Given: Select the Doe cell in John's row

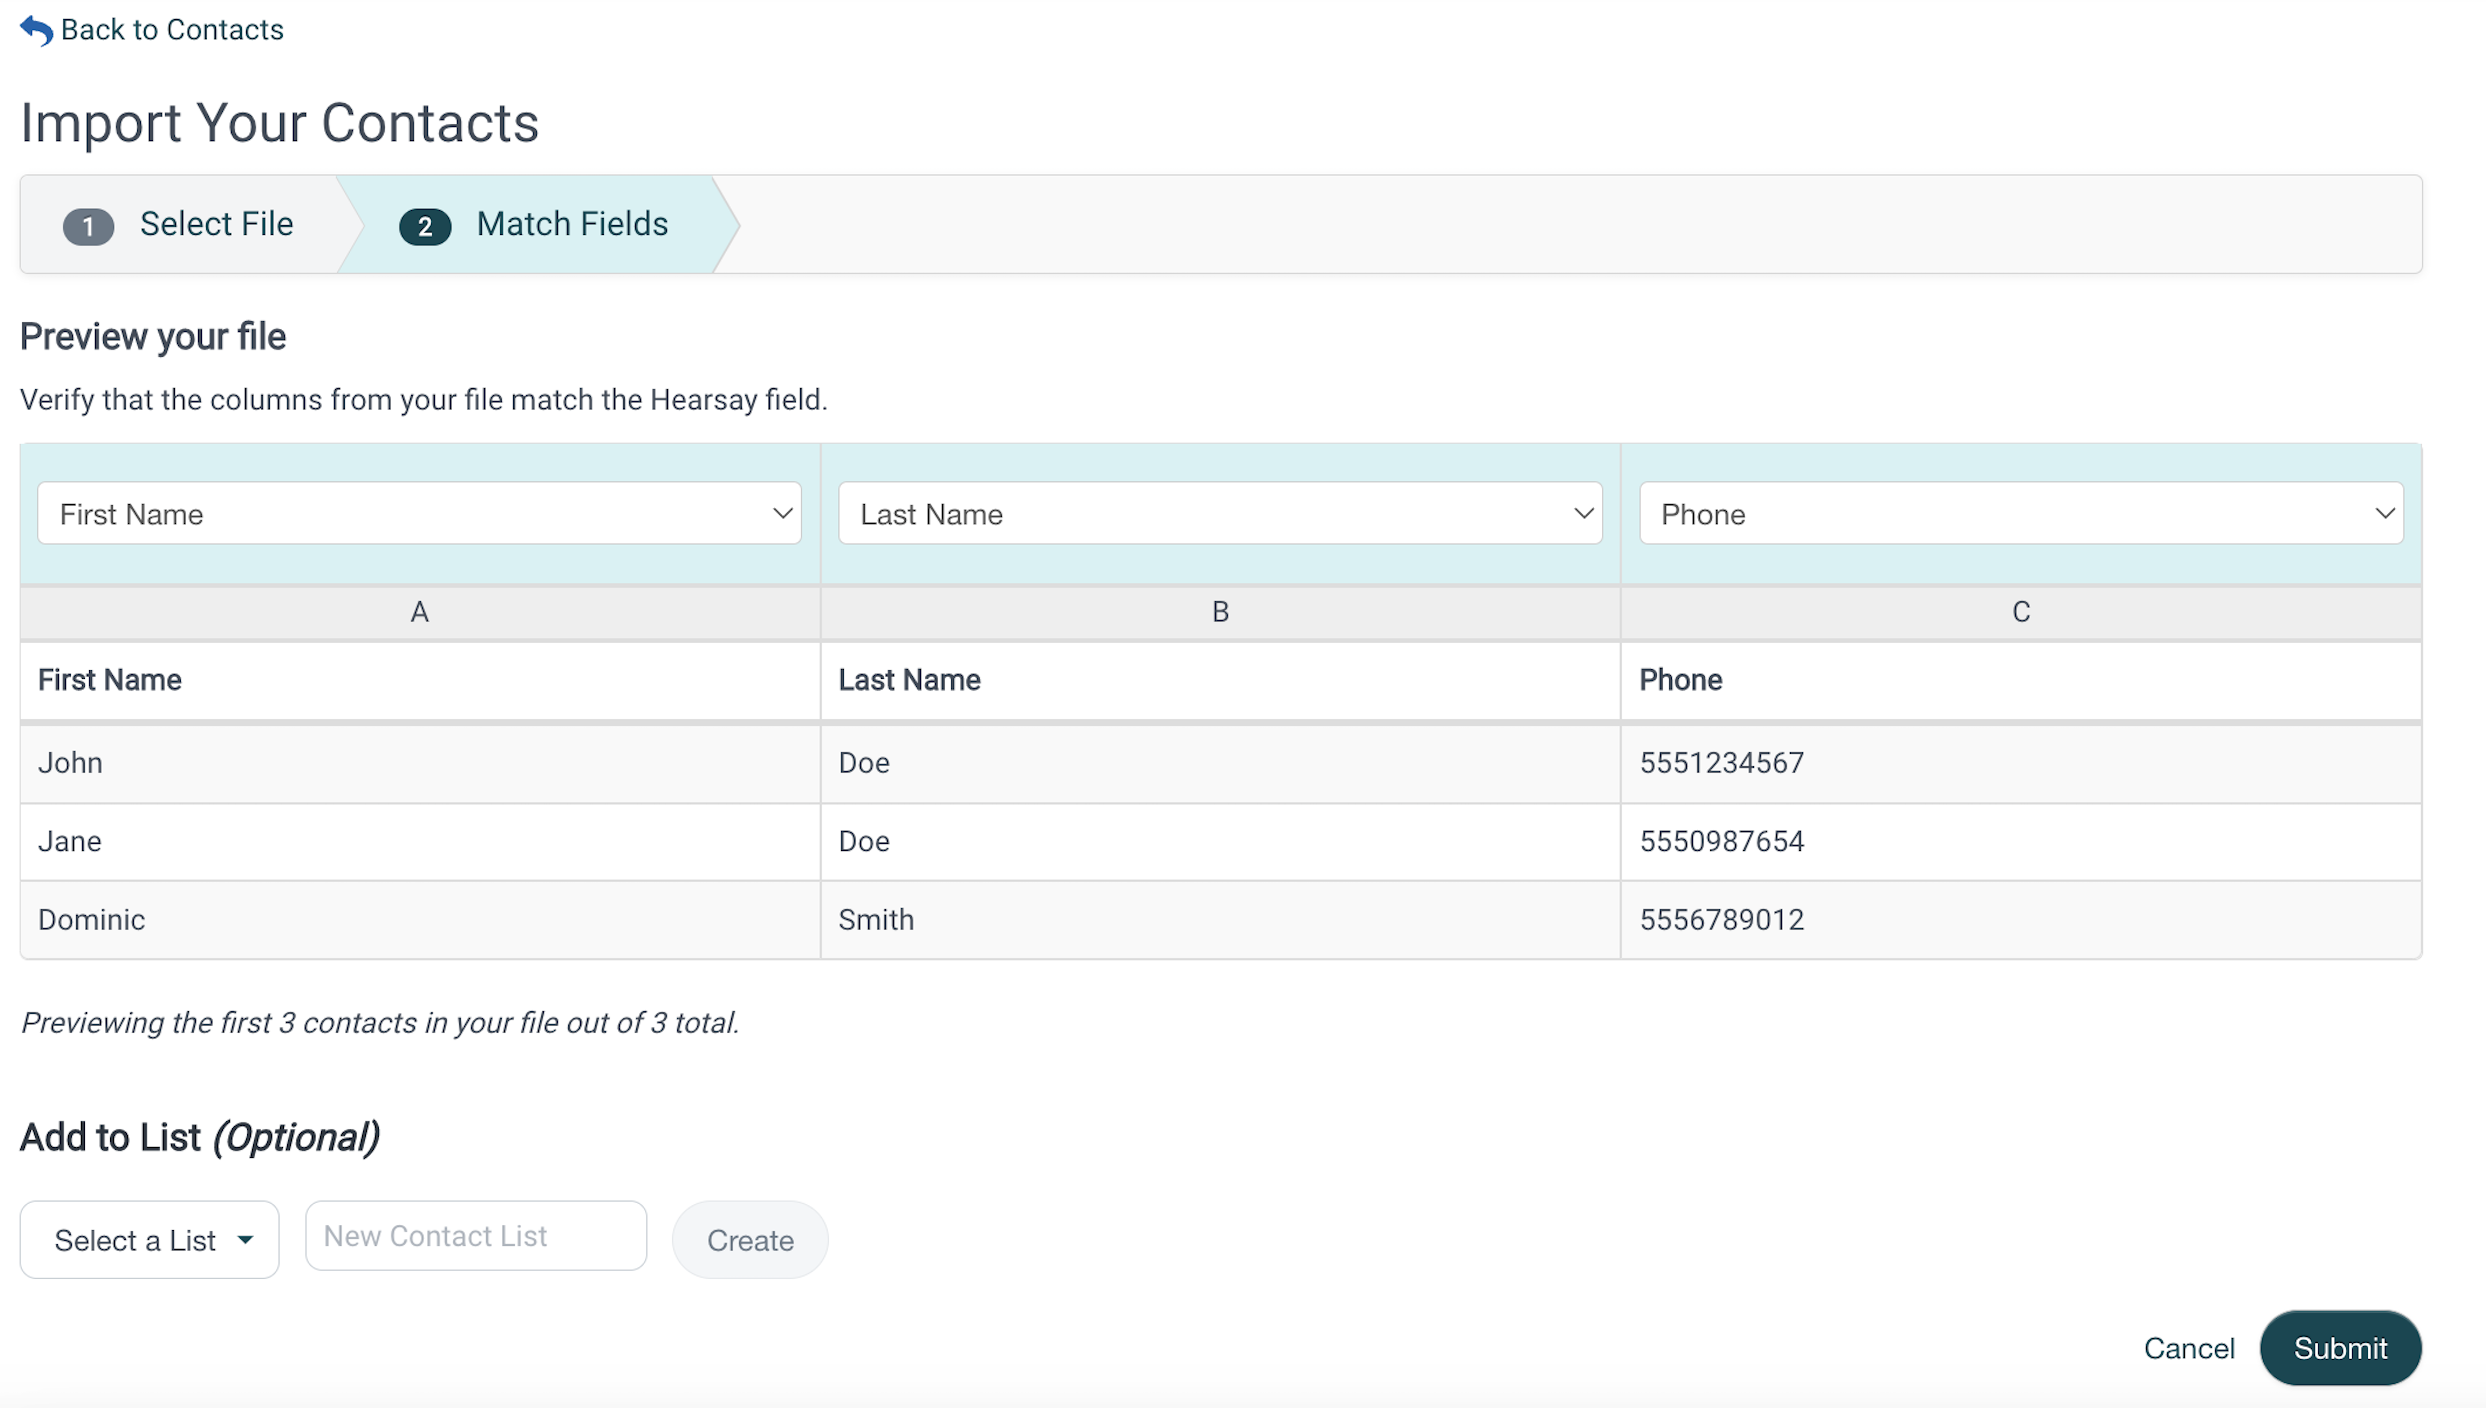Looking at the screenshot, I should [x=1220, y=763].
